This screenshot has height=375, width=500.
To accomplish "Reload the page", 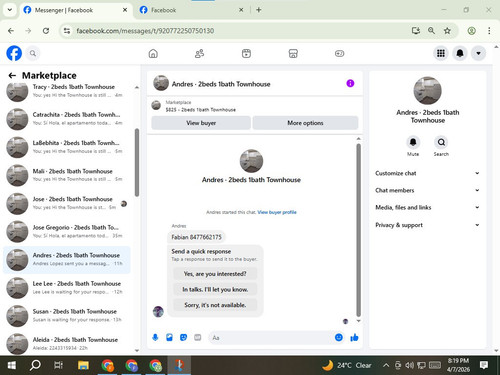I will (46, 31).
